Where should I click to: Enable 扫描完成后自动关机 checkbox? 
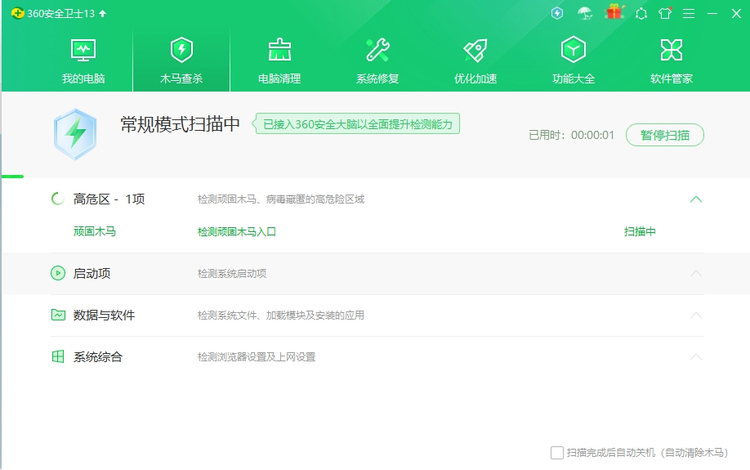557,453
